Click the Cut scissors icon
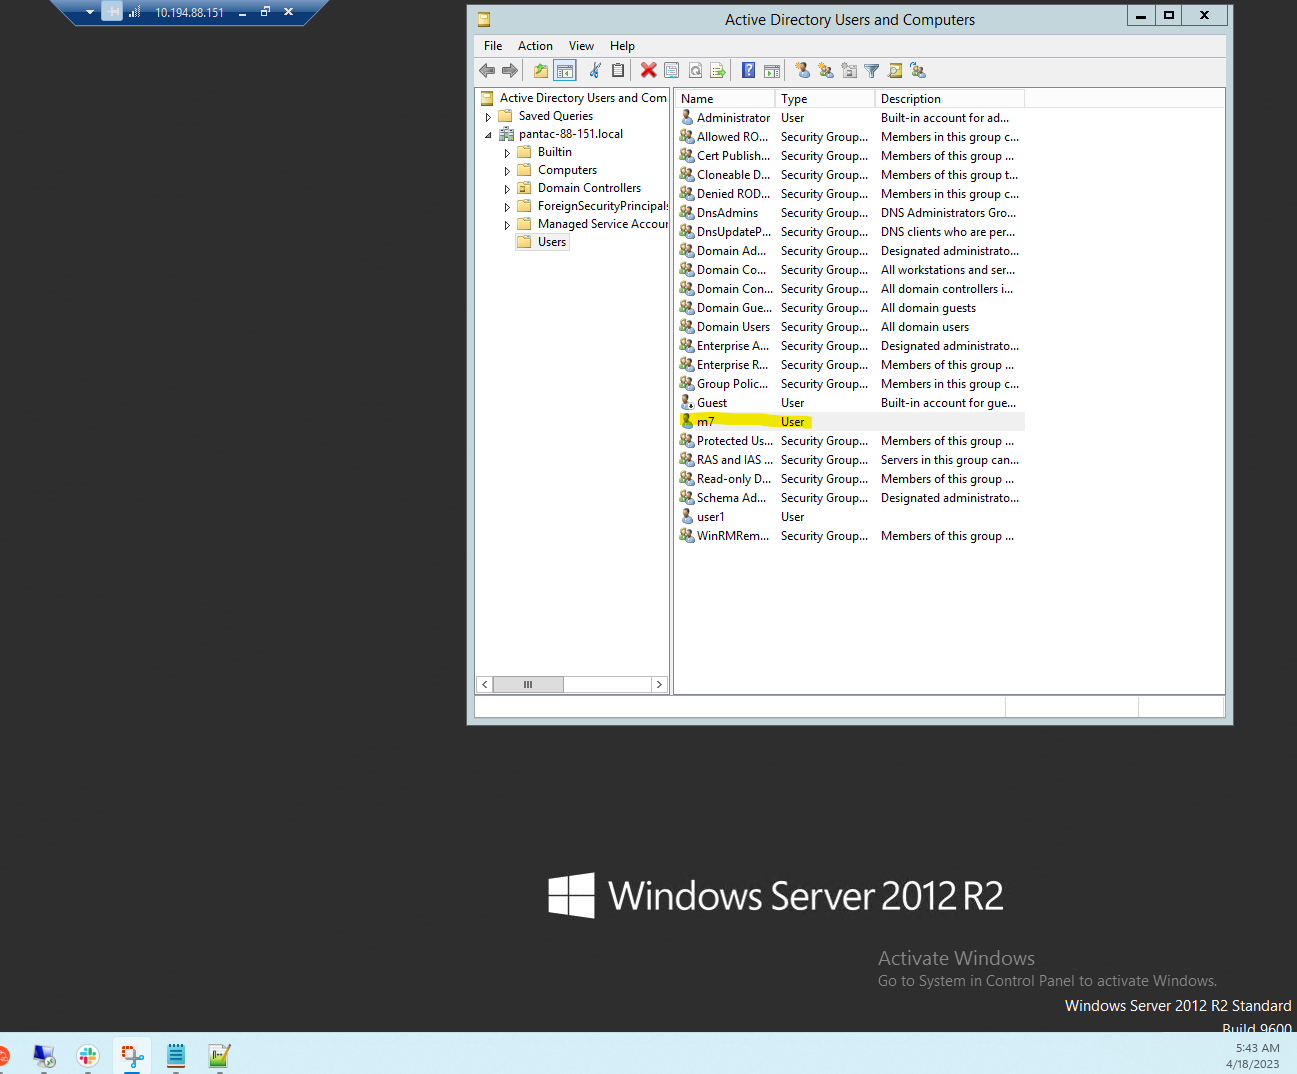1297x1074 pixels. pos(595,70)
